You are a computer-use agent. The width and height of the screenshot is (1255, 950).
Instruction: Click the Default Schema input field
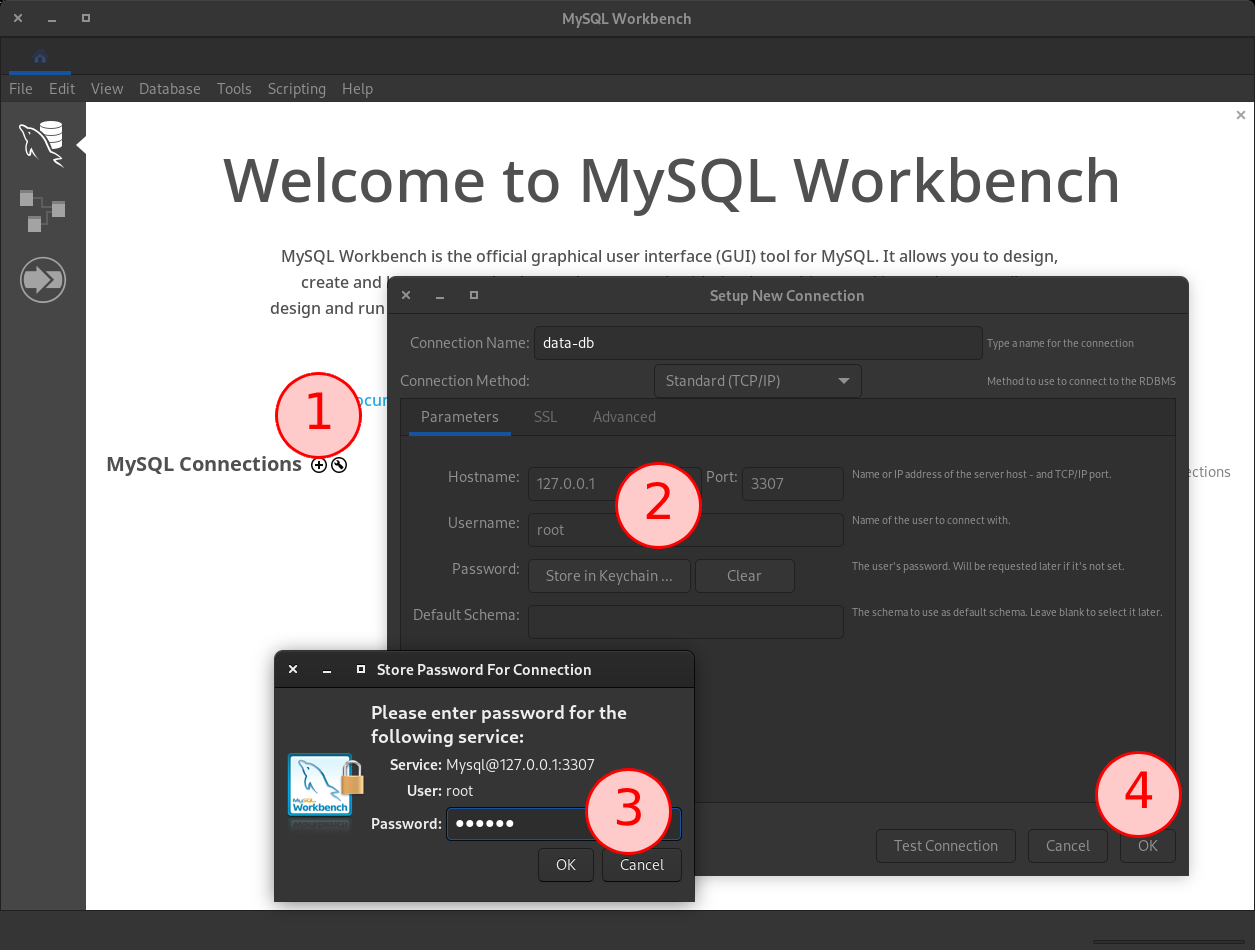[x=685, y=621]
